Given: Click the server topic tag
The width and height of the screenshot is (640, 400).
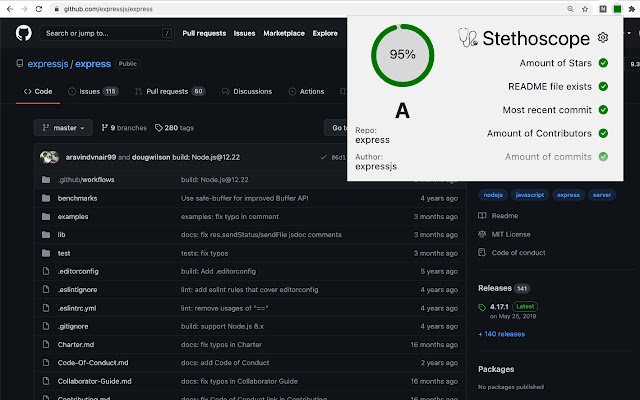Looking at the screenshot, I should click(602, 195).
